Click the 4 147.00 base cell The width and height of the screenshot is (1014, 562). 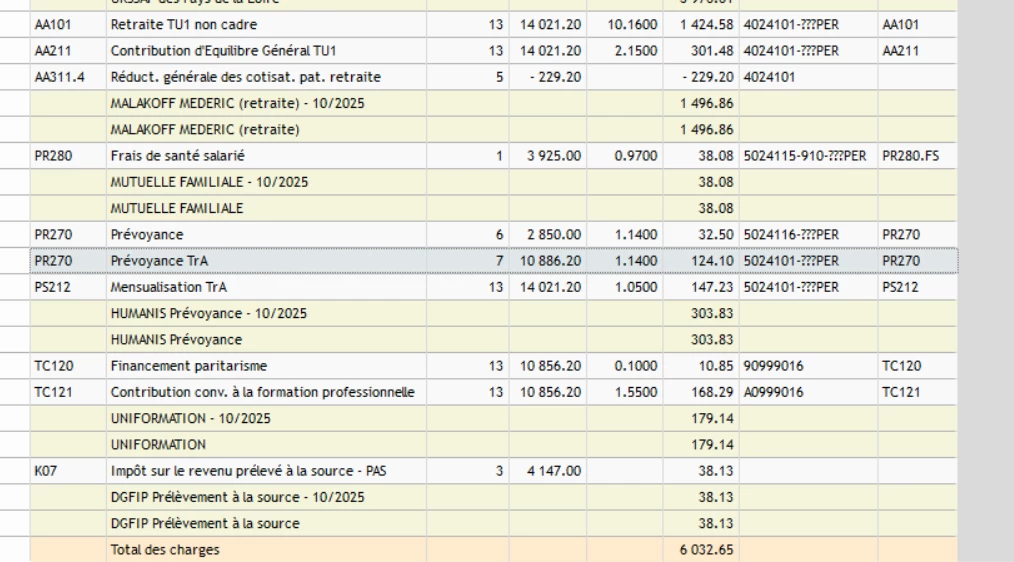point(548,471)
